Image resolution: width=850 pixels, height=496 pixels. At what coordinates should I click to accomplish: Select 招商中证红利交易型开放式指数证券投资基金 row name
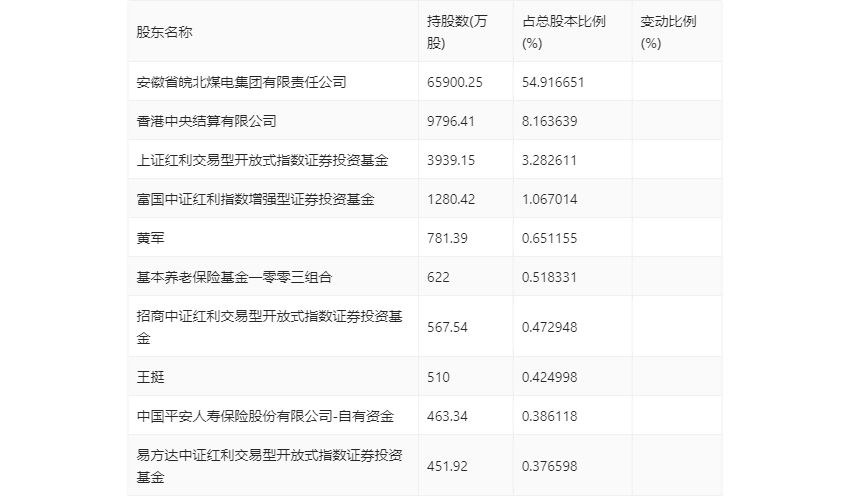269,327
